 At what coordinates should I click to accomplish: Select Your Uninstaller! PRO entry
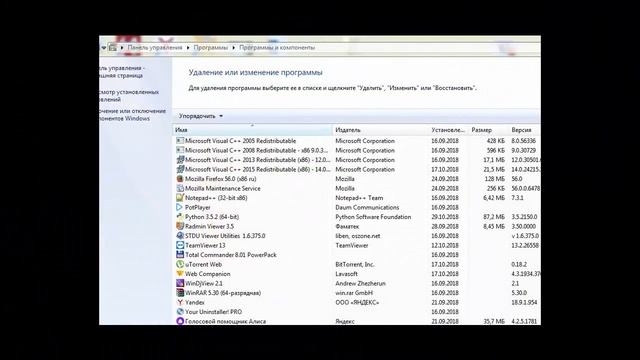[213, 312]
